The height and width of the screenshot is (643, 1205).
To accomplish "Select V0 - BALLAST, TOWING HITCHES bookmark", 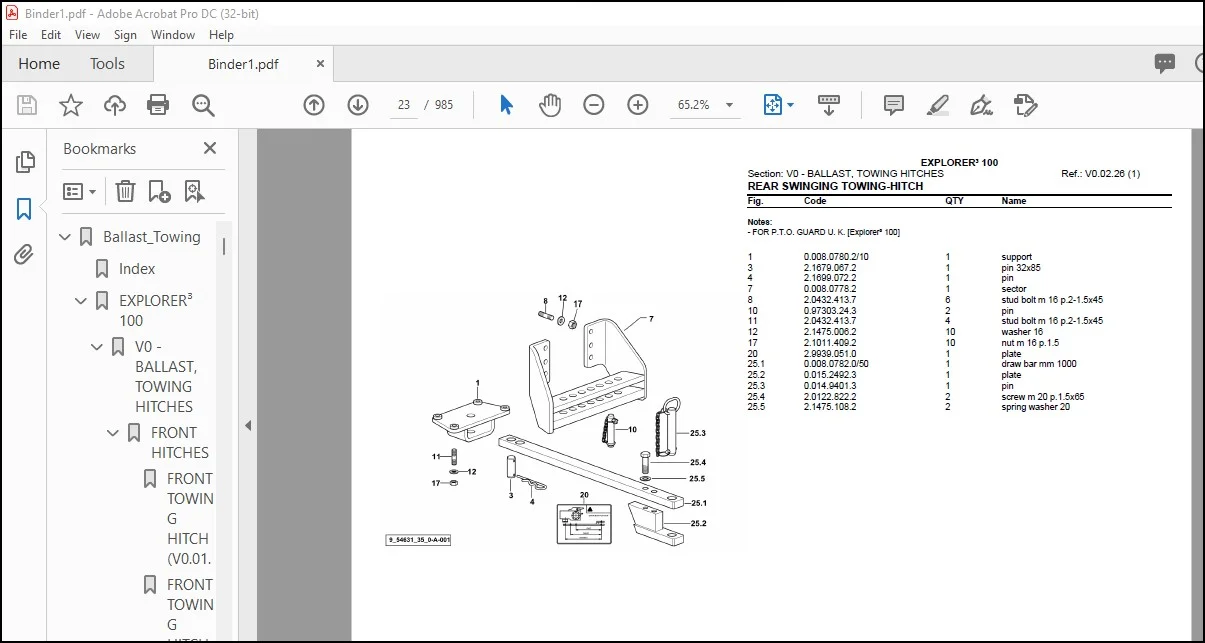I will [x=164, y=376].
